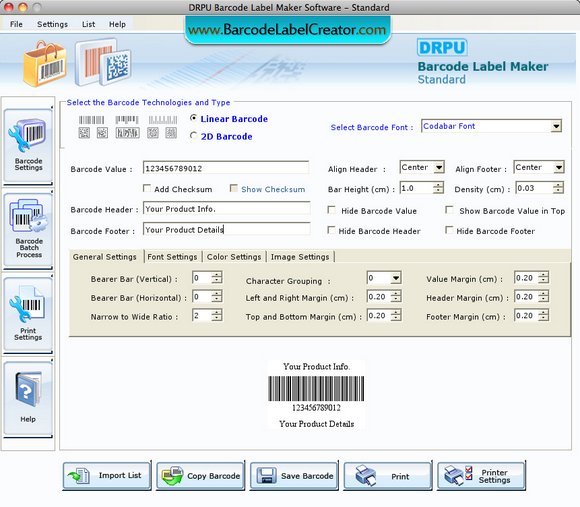This screenshot has width=580, height=507.
Task: Open the Character Grouping dropdown
Action: click(396, 278)
